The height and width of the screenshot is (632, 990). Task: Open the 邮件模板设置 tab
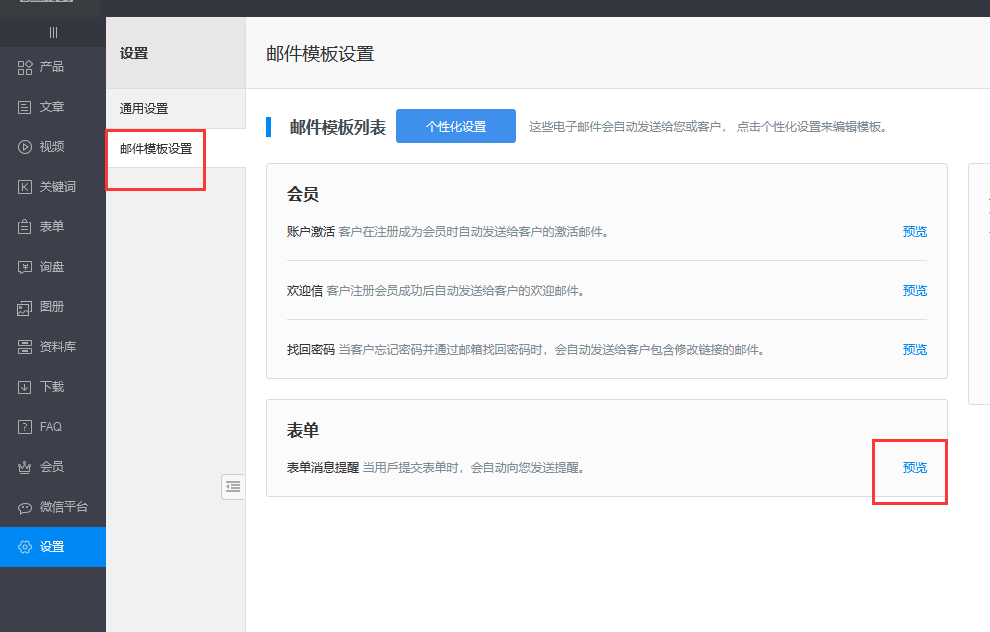[x=156, y=149]
